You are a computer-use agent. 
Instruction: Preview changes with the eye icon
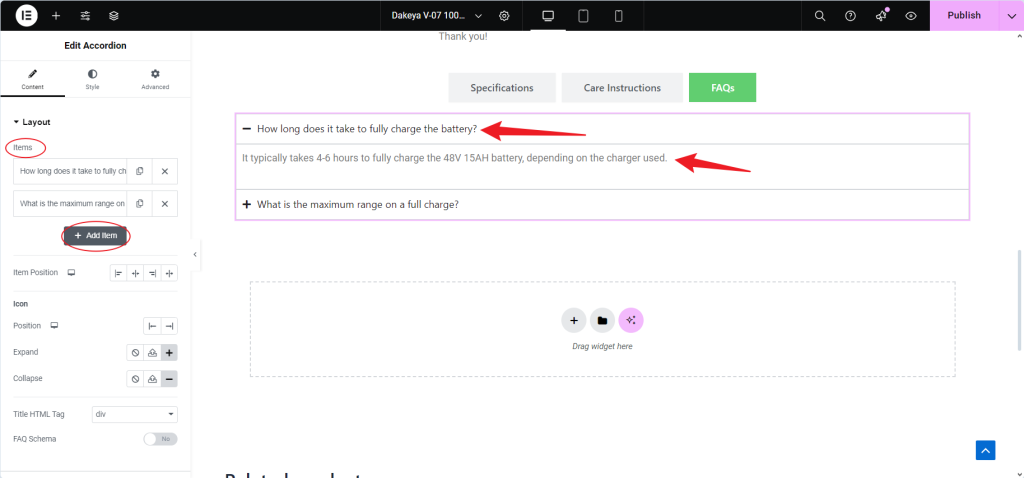pos(911,16)
